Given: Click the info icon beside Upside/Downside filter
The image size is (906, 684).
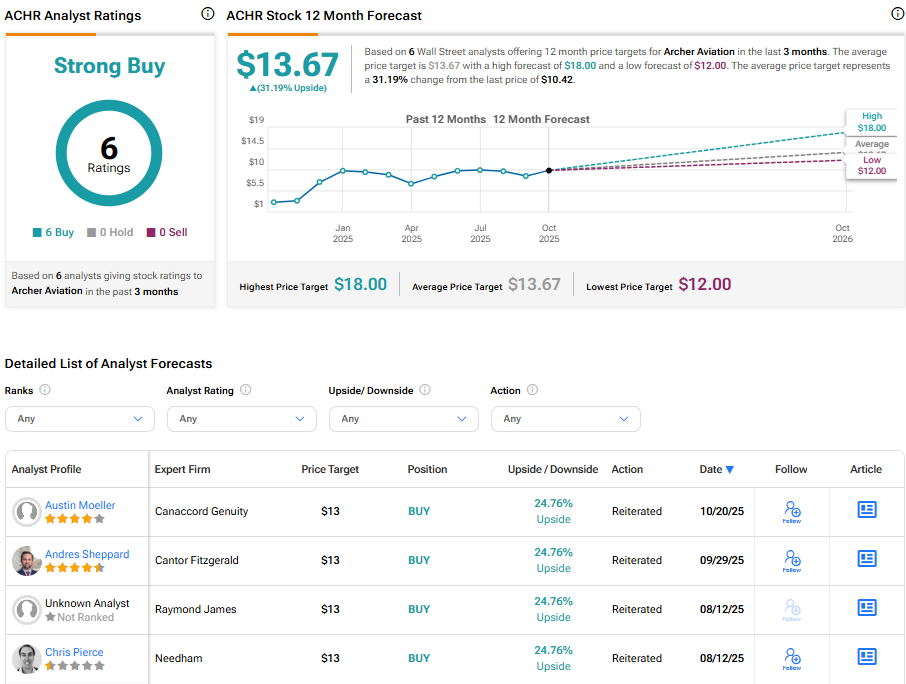Looking at the screenshot, I should coord(425,390).
